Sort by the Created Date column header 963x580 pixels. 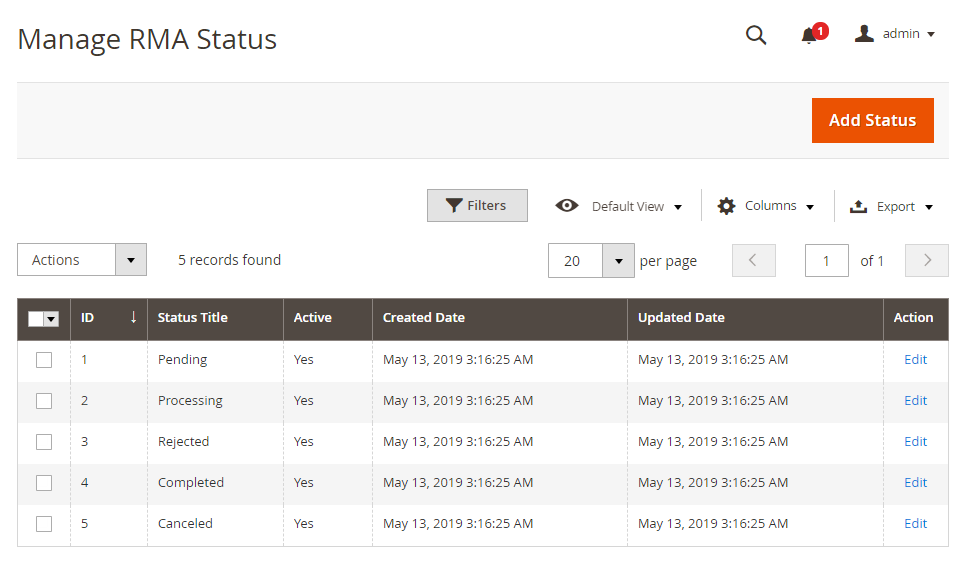tap(424, 318)
